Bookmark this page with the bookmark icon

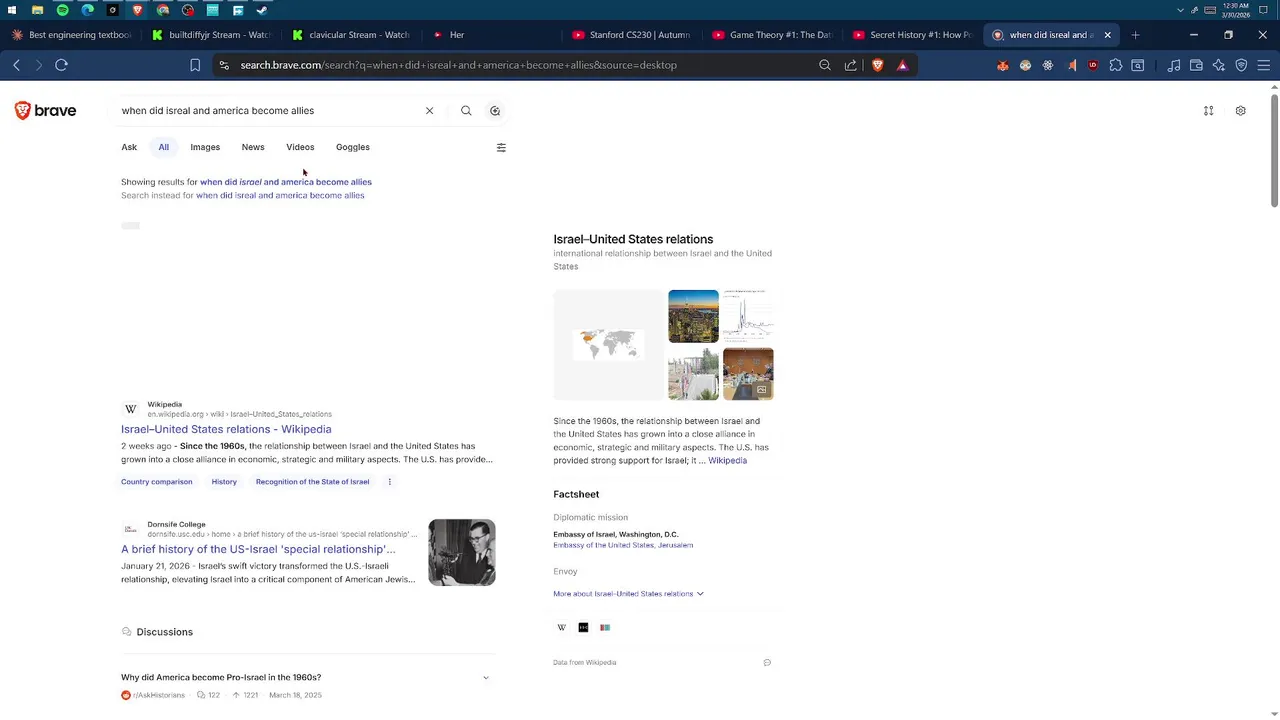tap(195, 65)
